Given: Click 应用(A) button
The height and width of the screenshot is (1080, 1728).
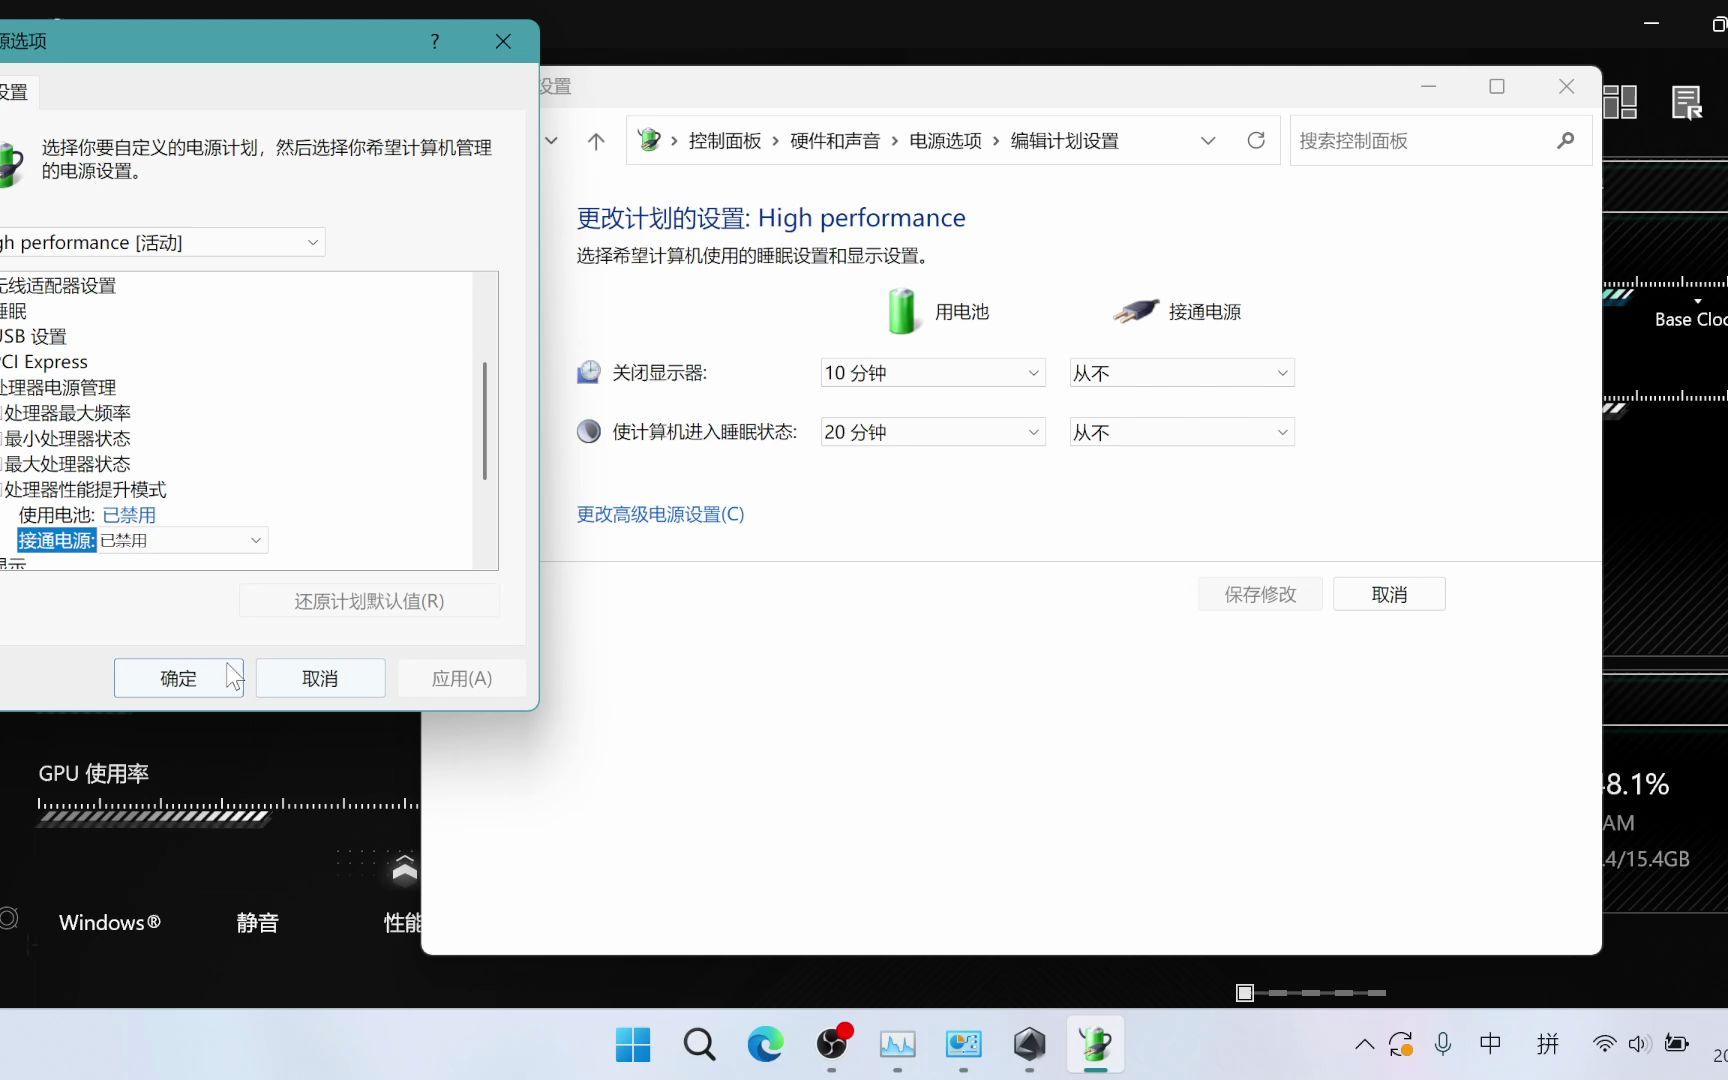Looking at the screenshot, I should [x=461, y=678].
